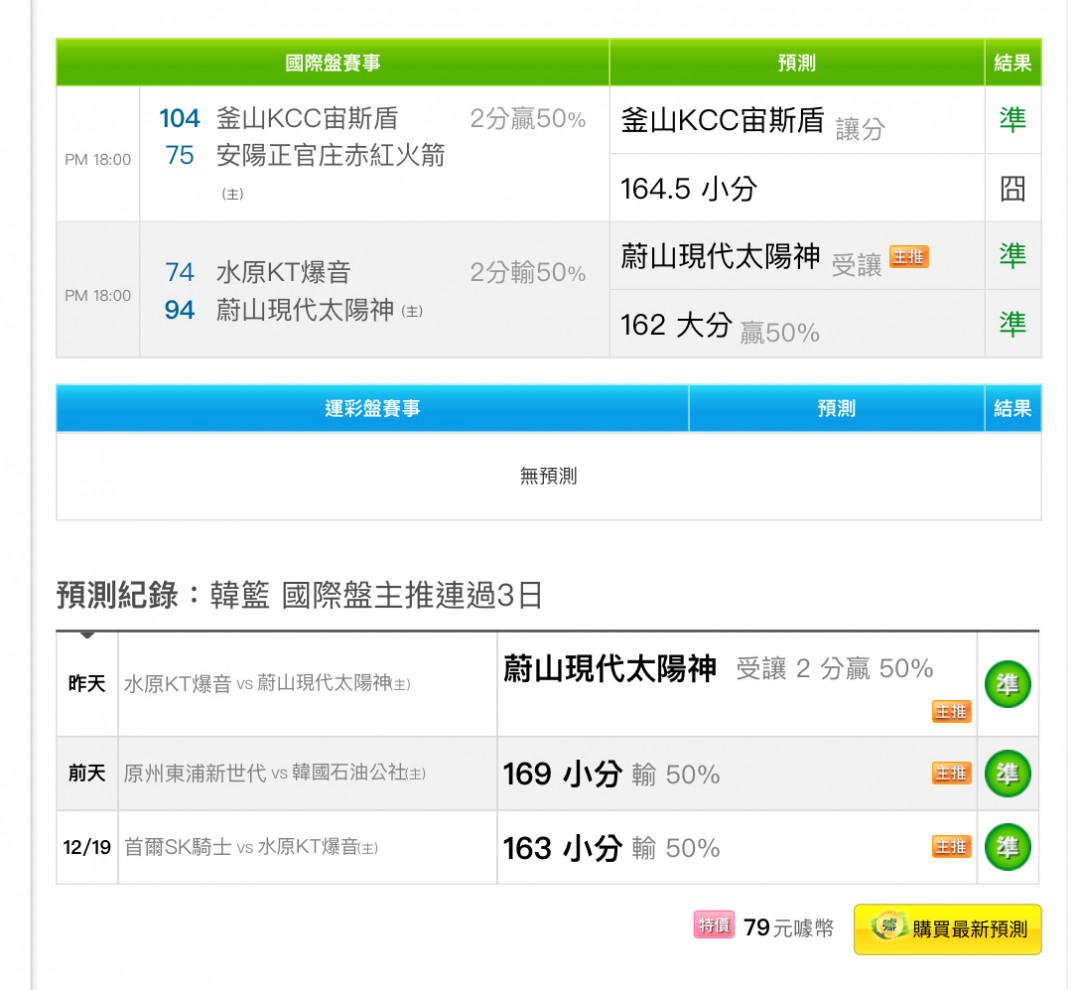Image resolution: width=1080 pixels, height=990 pixels.
Task: Click prediction 釜山KCC宙斯盾 讓分
Action: [753, 122]
